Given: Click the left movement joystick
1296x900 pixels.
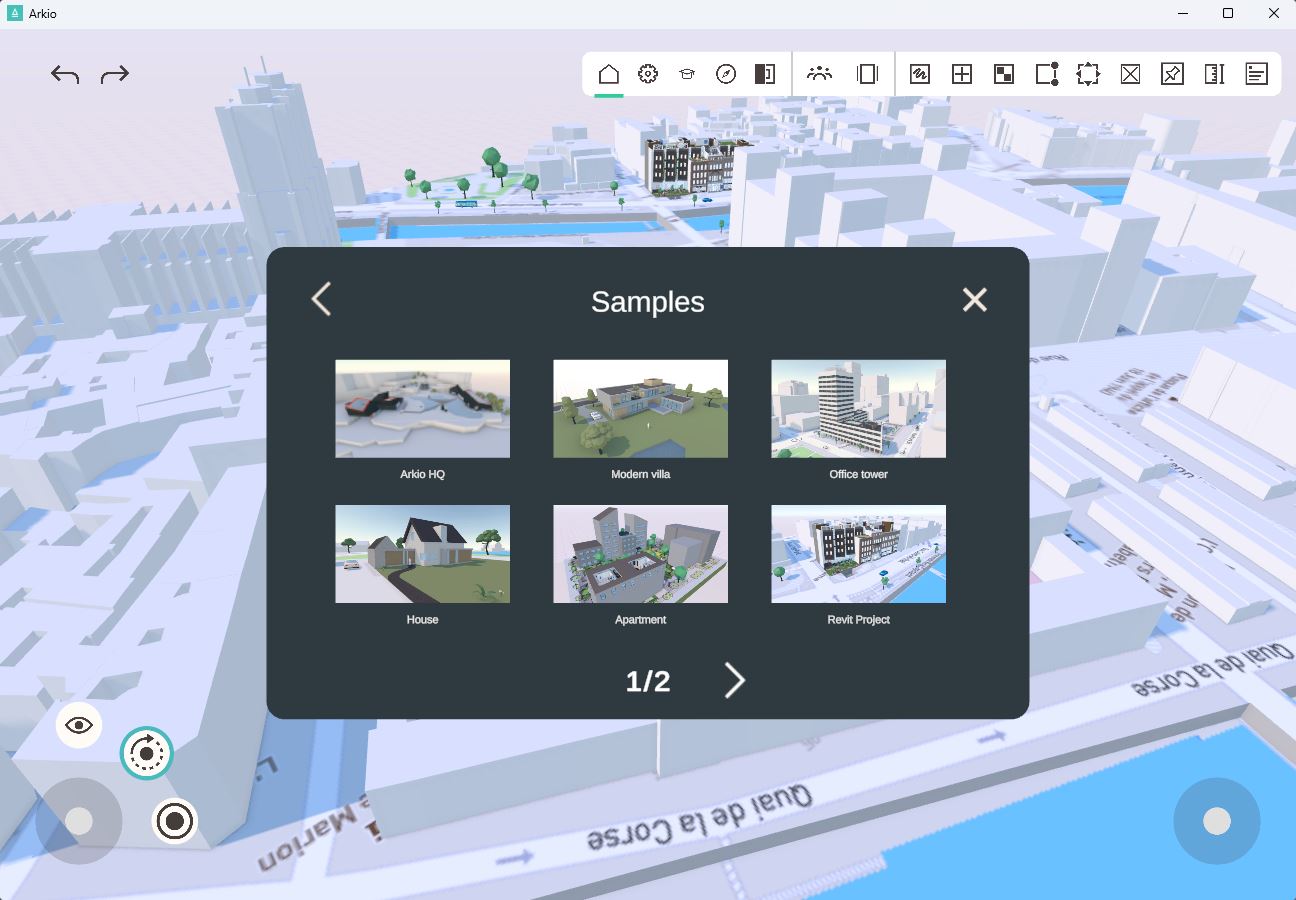Looking at the screenshot, I should pyautogui.click(x=79, y=821).
